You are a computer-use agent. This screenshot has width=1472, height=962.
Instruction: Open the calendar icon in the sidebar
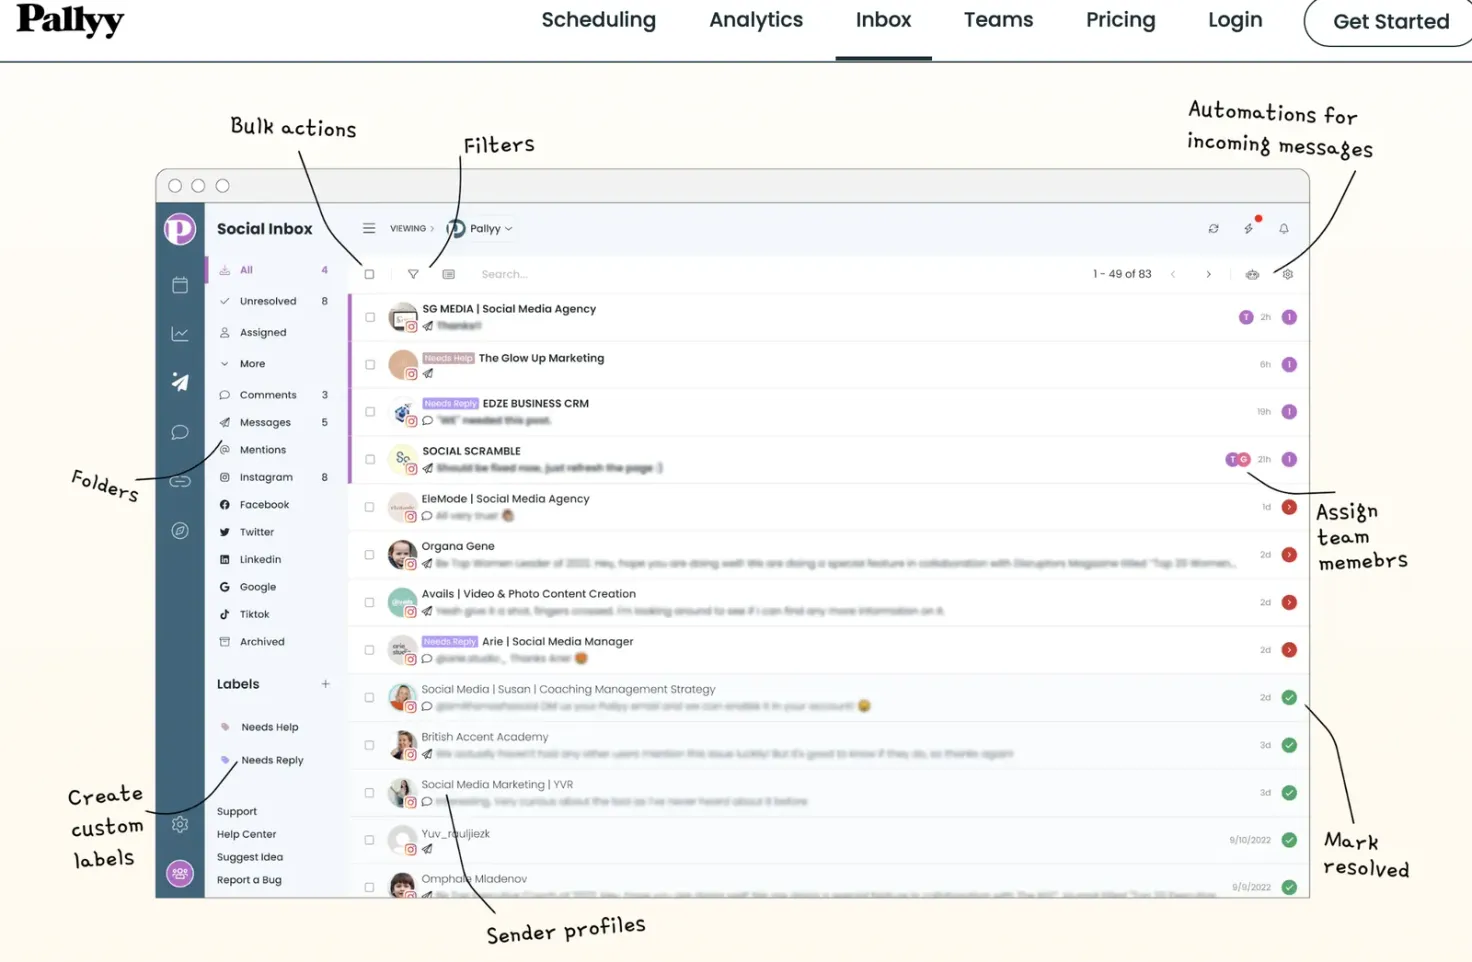coord(180,285)
